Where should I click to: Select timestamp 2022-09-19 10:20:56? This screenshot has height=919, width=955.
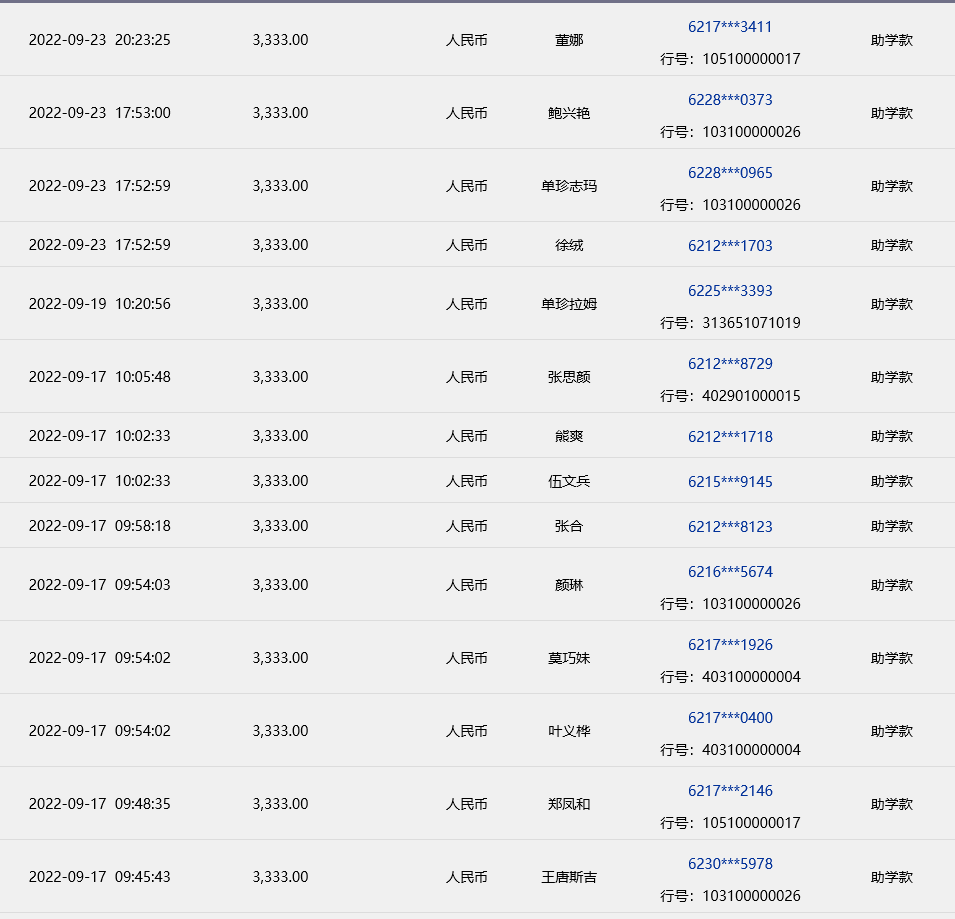[x=99, y=304]
